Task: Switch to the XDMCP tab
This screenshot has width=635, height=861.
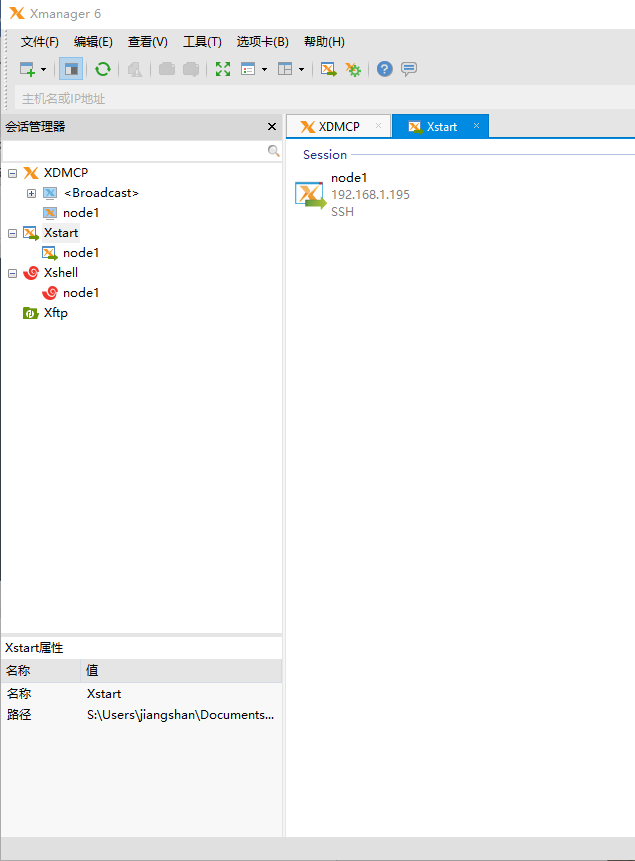Action: point(339,127)
